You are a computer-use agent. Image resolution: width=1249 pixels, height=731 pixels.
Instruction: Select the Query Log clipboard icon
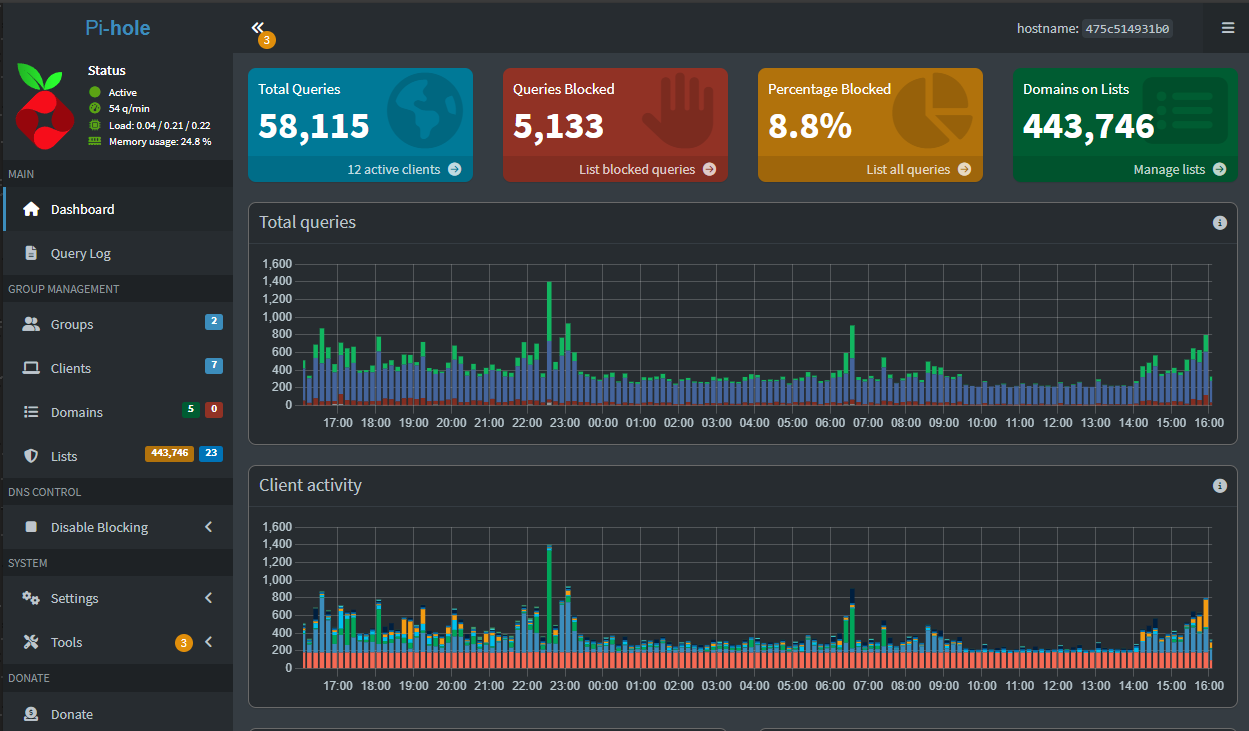coord(30,253)
